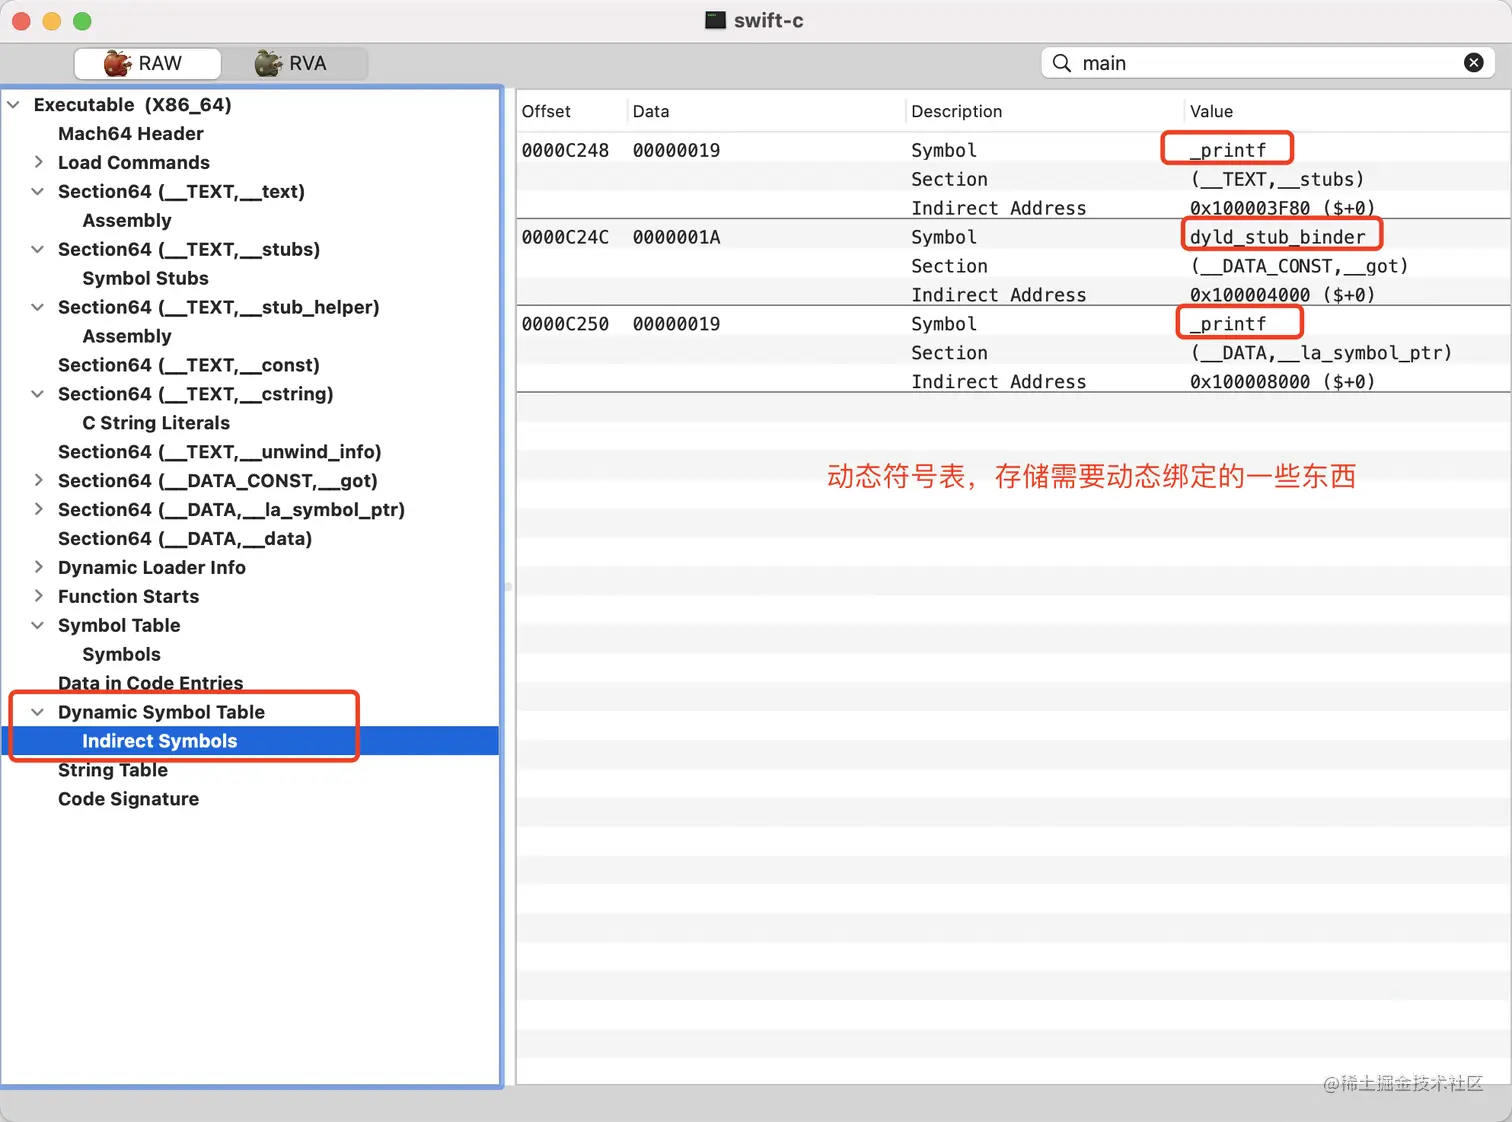
Task: Select Section64 (__TEXT,__stubs) tree item
Action: (x=189, y=250)
